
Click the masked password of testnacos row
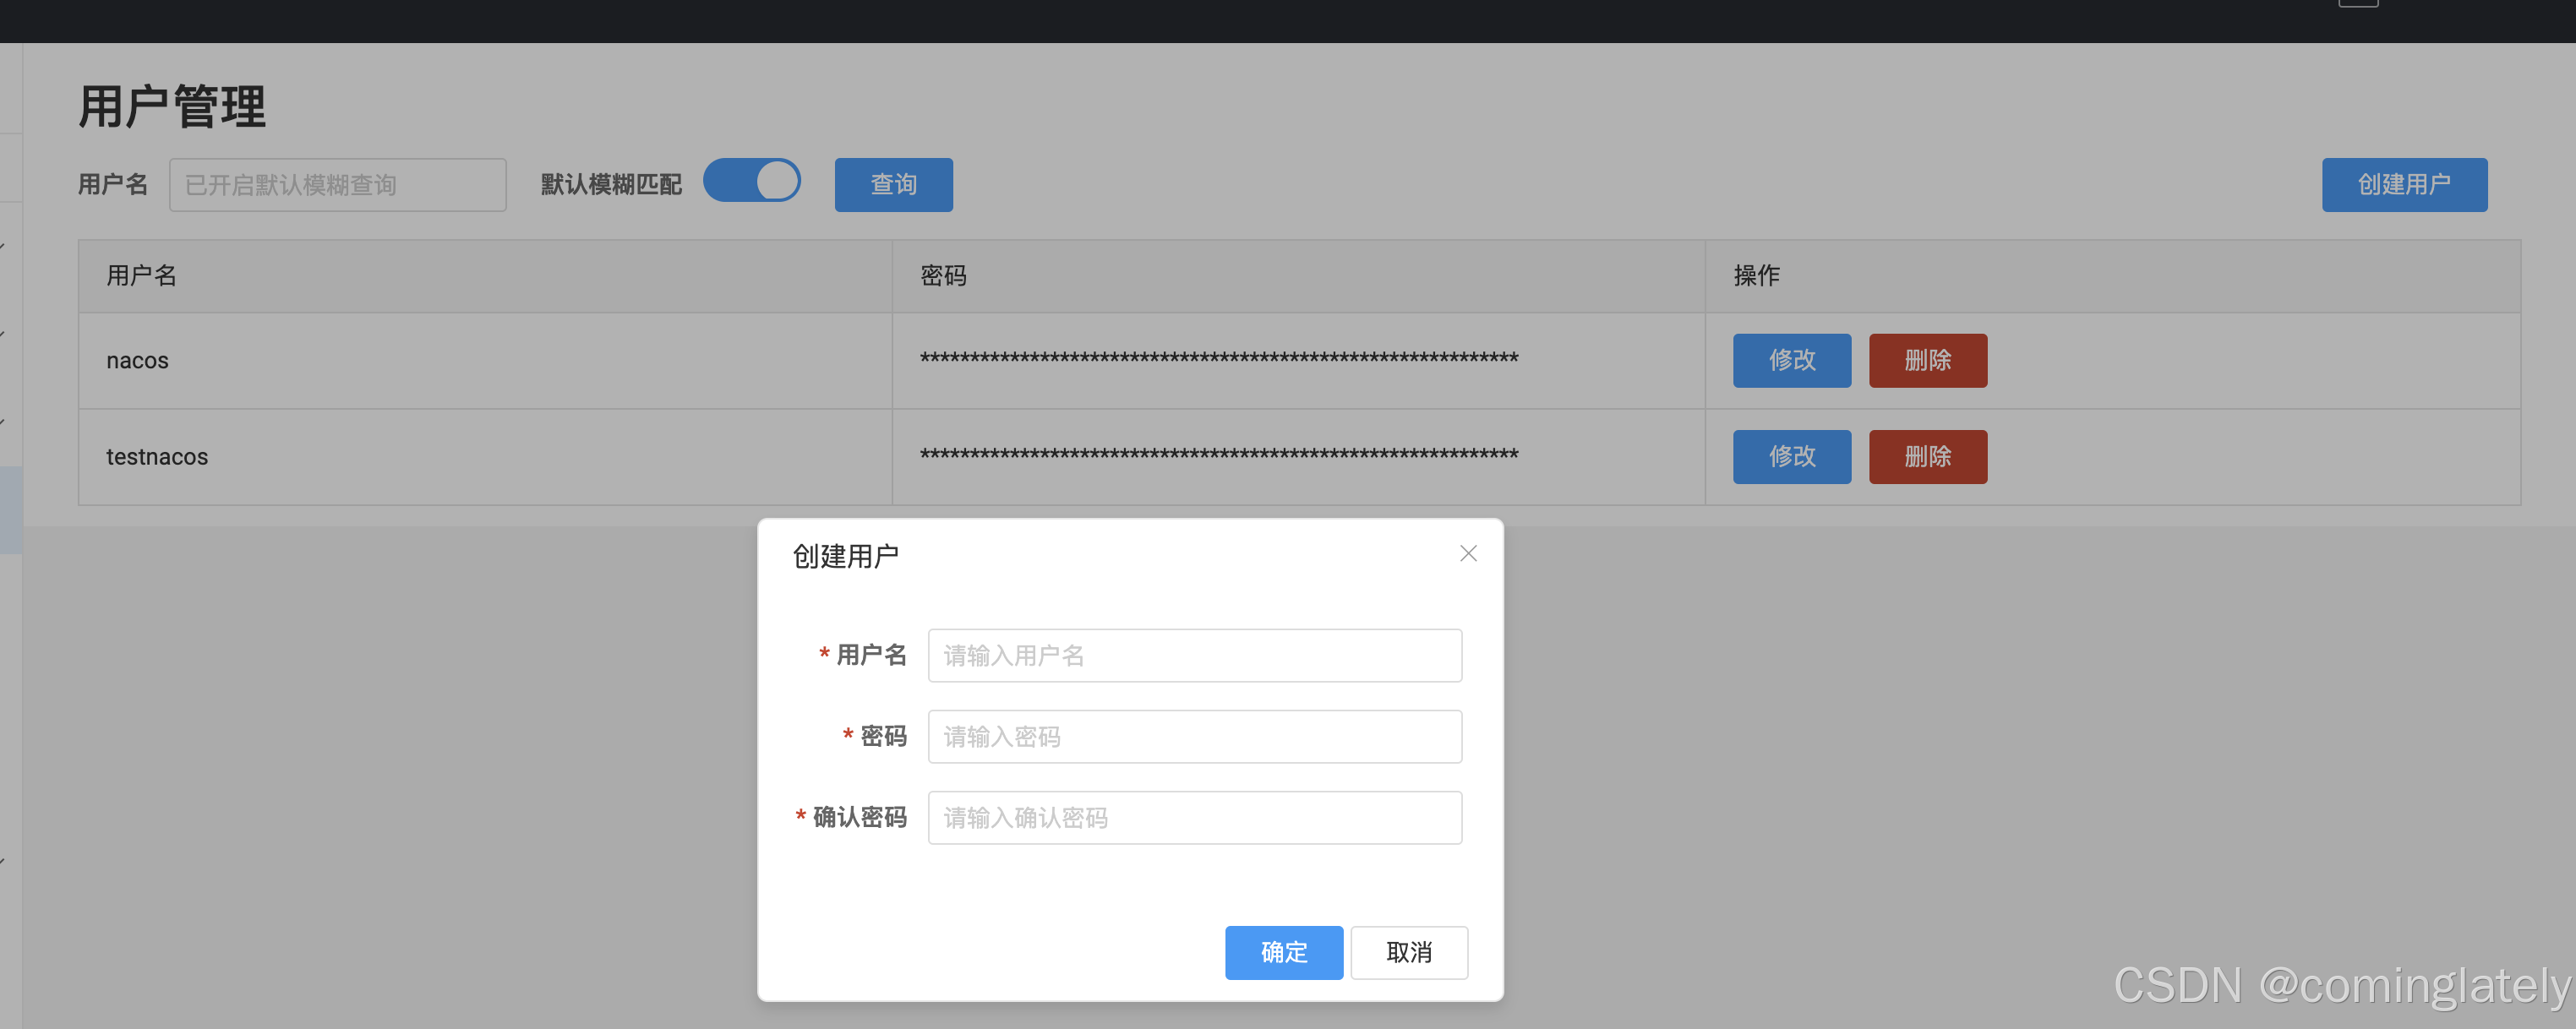tap(1219, 455)
